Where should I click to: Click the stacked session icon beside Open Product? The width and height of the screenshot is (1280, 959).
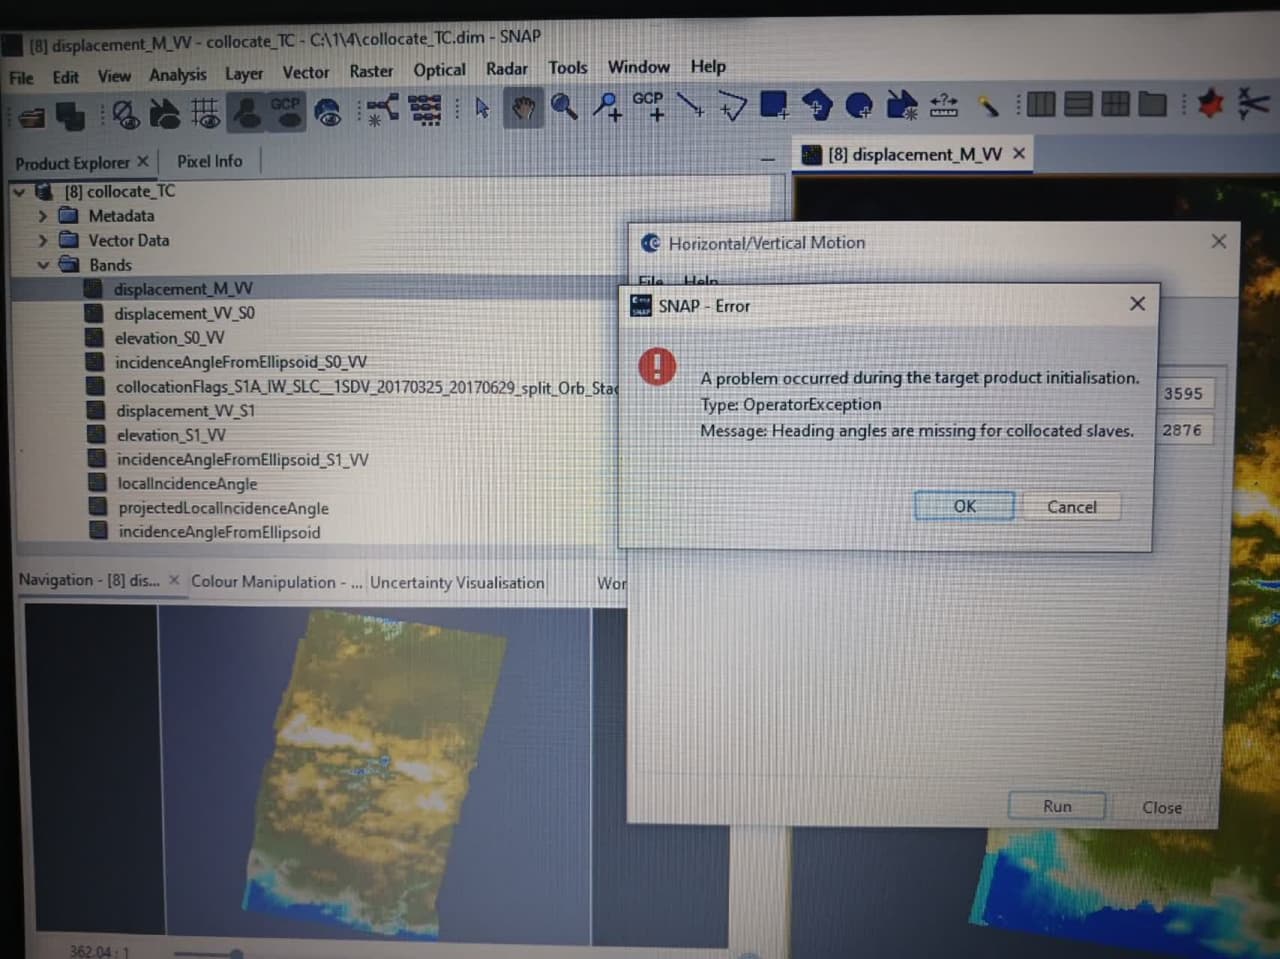71,116
